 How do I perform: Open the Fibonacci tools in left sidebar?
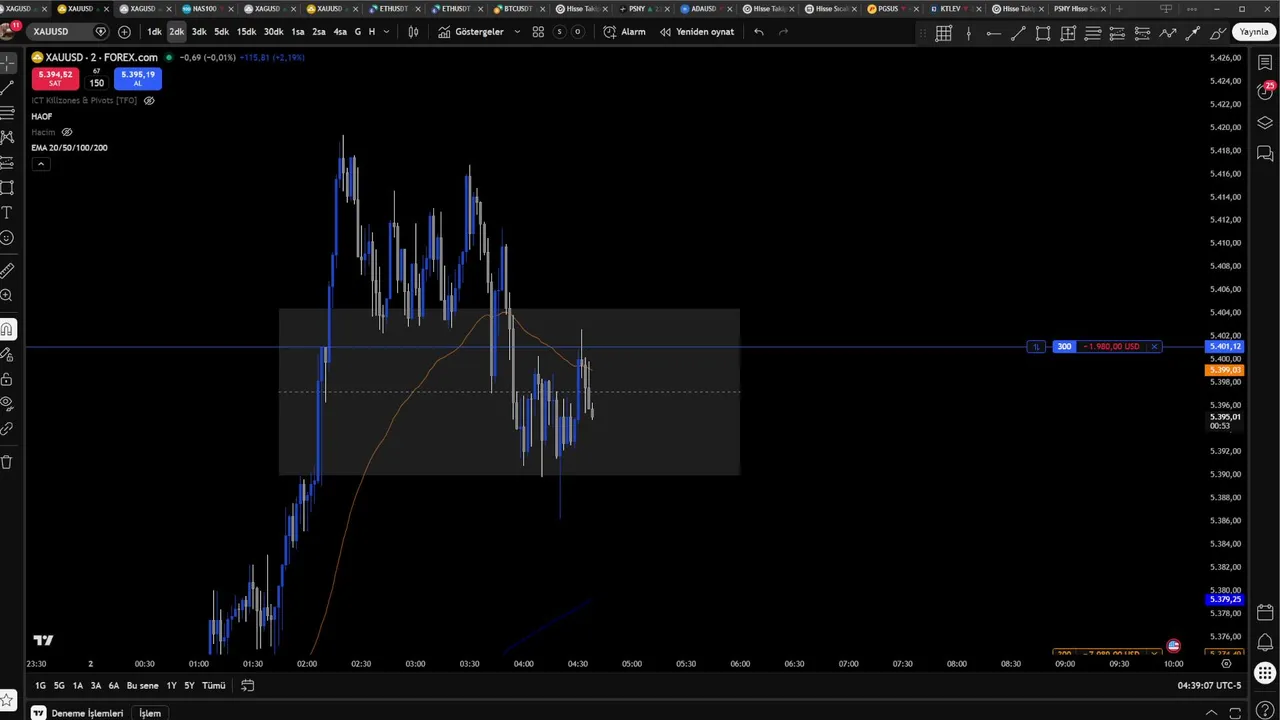7,113
